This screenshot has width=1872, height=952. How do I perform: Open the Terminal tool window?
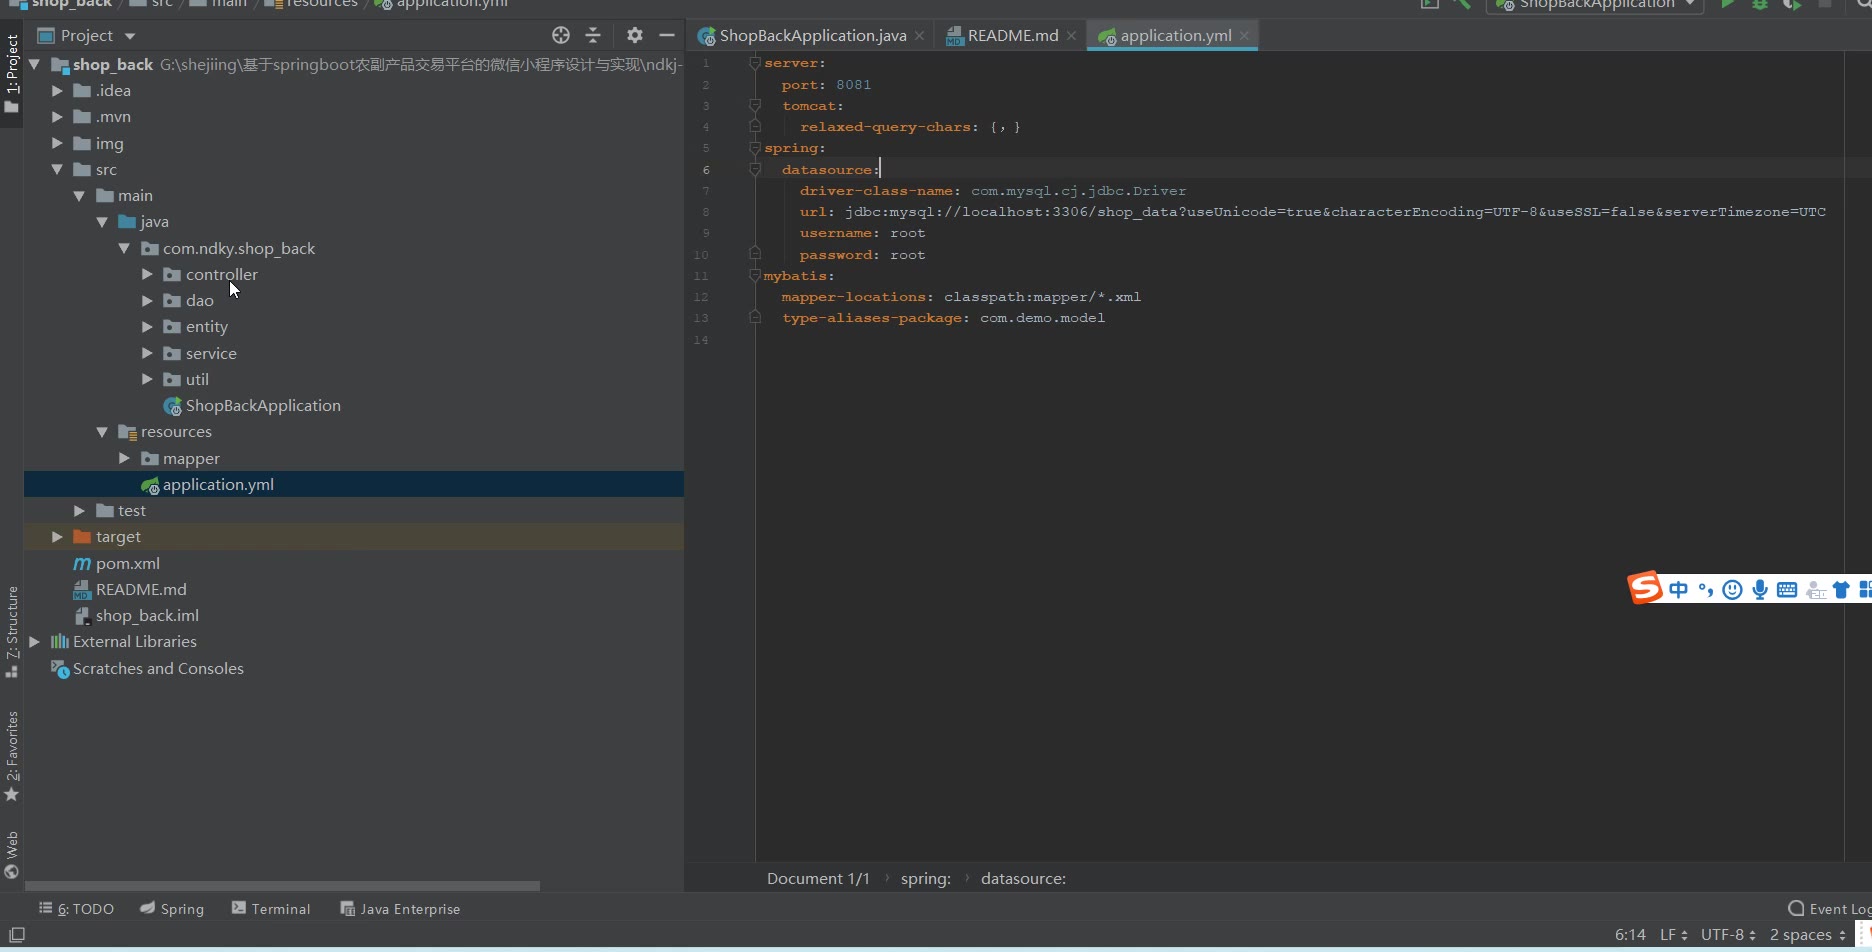pos(271,909)
